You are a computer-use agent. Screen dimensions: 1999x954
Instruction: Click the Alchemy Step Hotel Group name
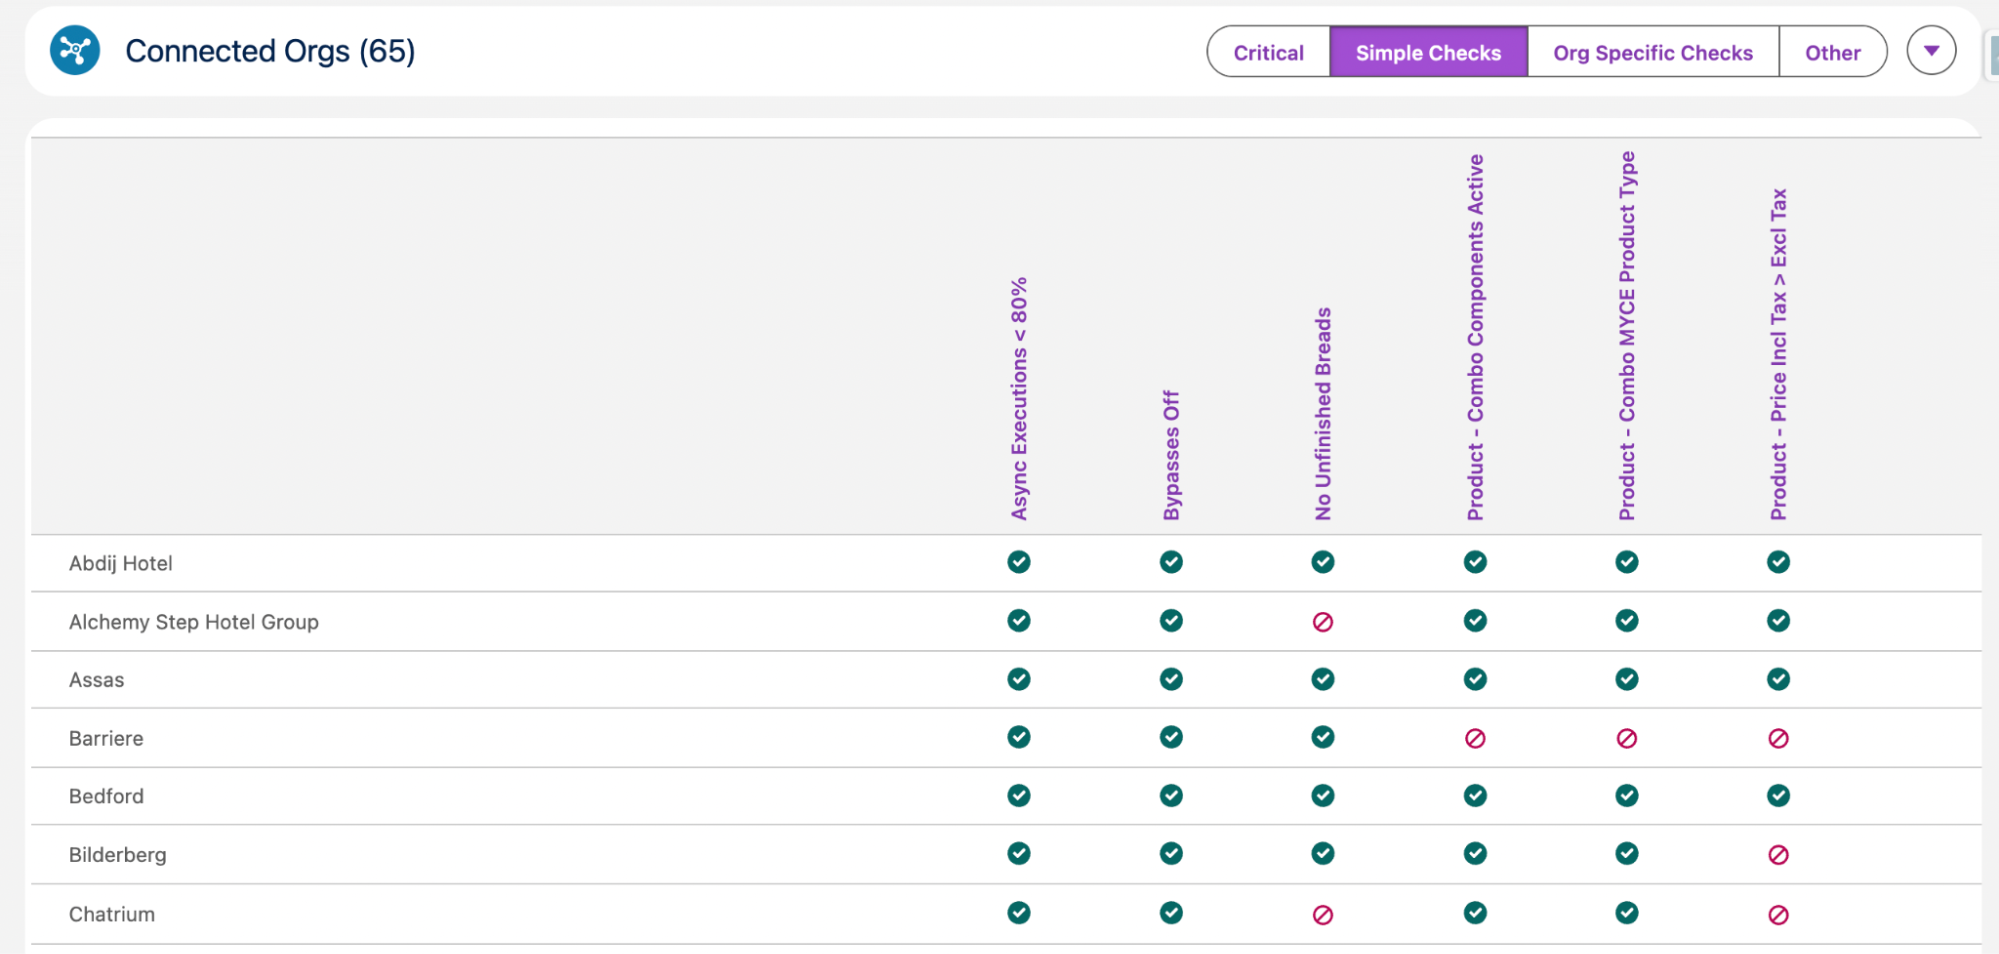tap(194, 621)
